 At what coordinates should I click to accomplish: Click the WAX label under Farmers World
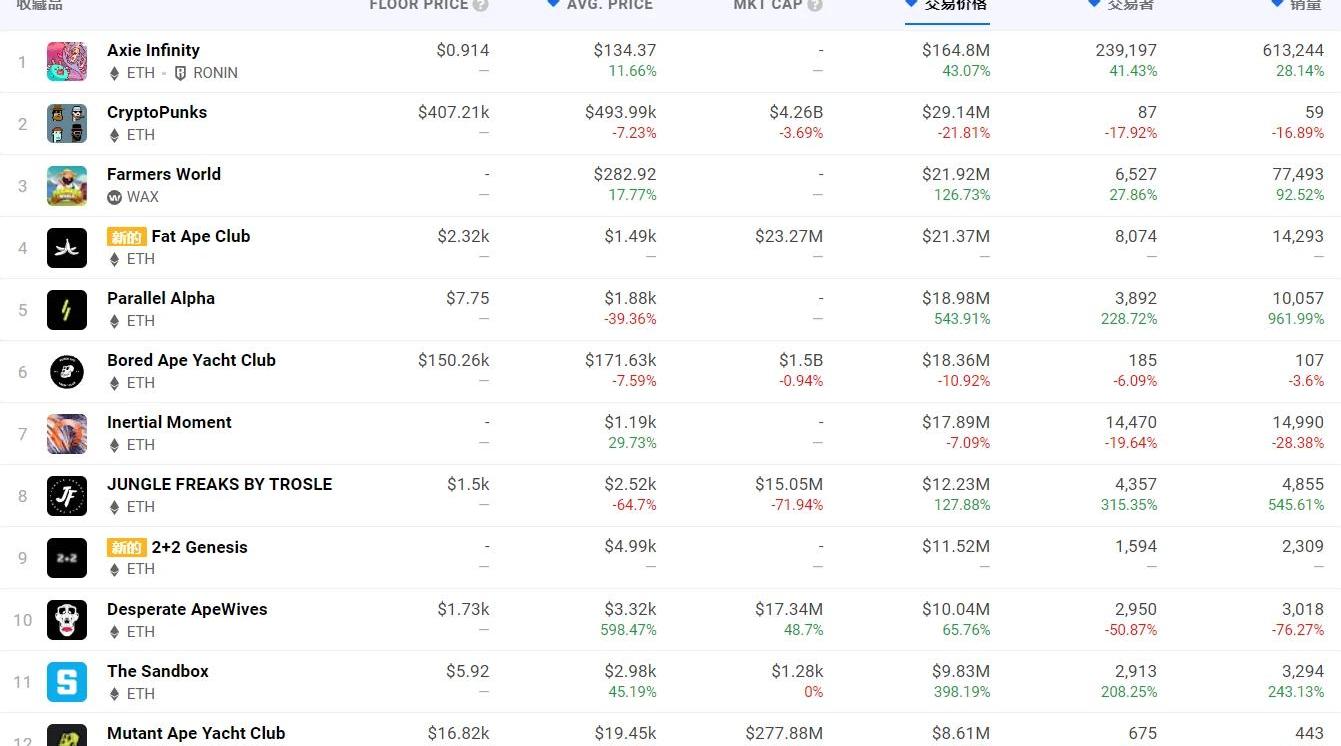143,197
